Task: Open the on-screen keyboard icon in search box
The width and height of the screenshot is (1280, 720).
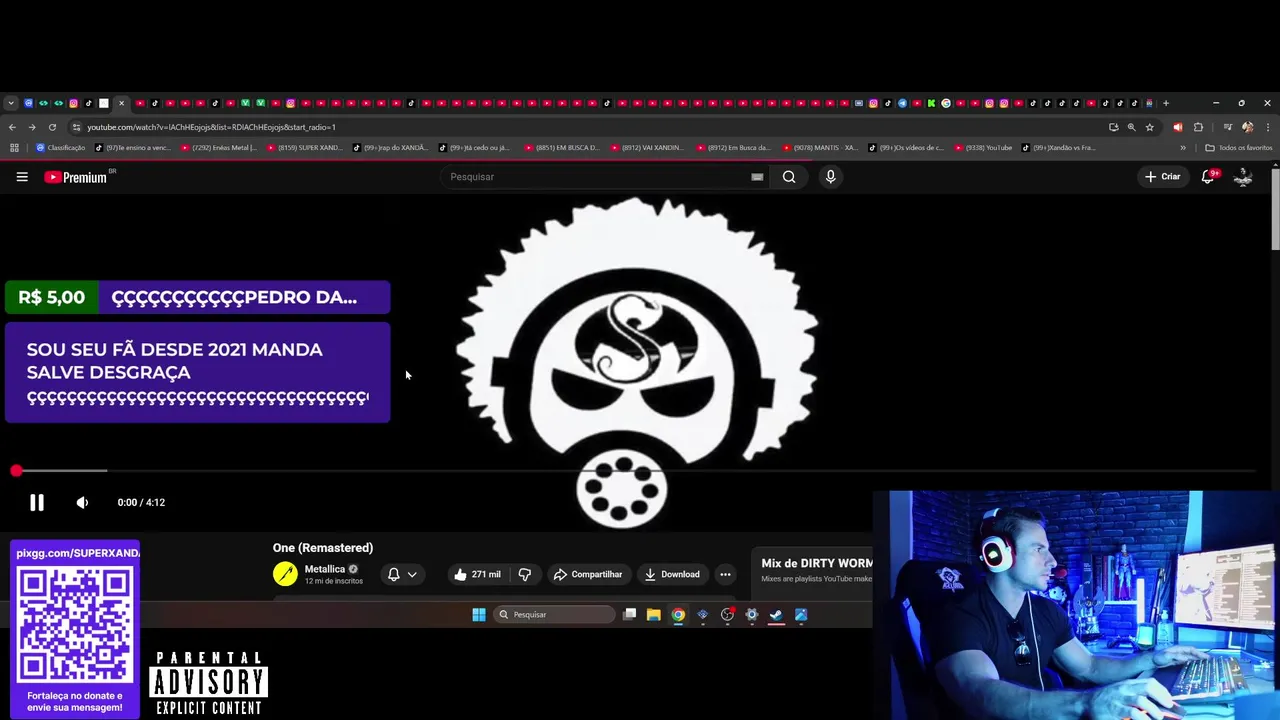Action: 757,177
